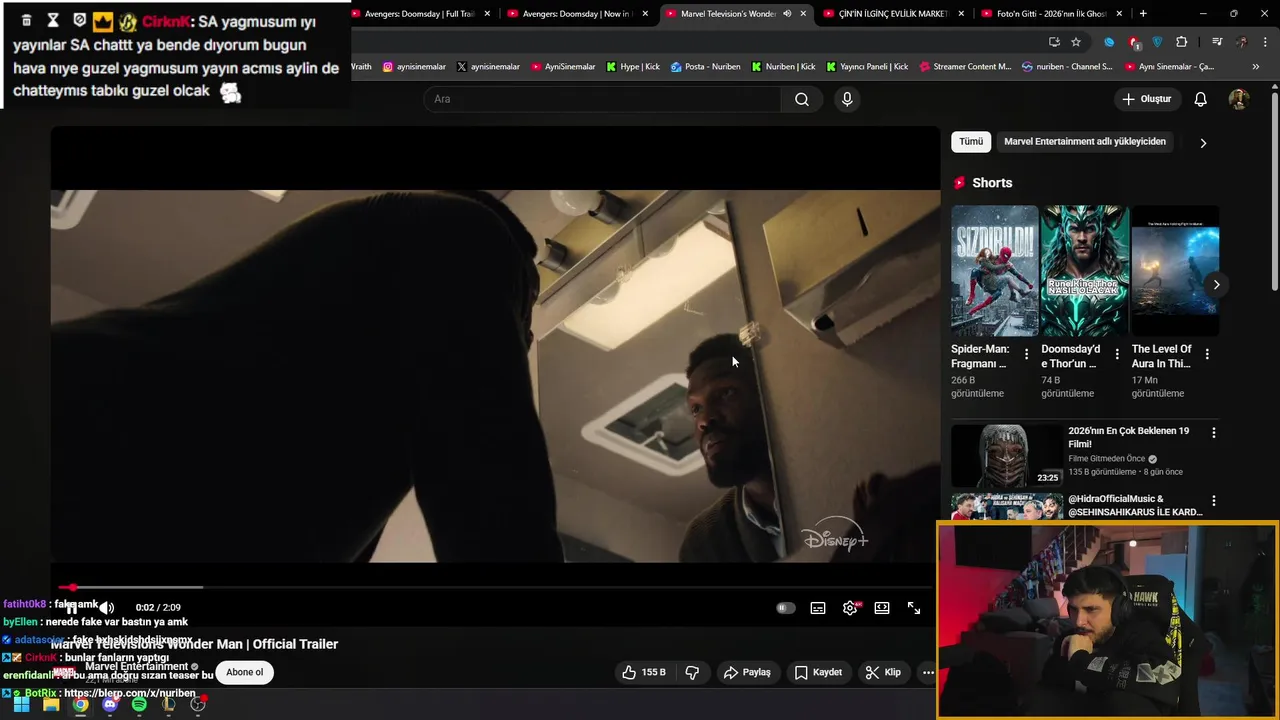Open aynisinemalar Instagram bookmark
1280x720 pixels.
click(414, 67)
